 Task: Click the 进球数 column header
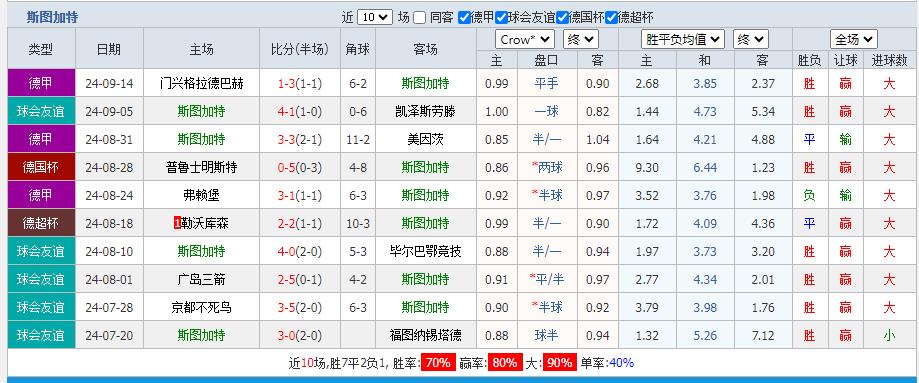889,60
